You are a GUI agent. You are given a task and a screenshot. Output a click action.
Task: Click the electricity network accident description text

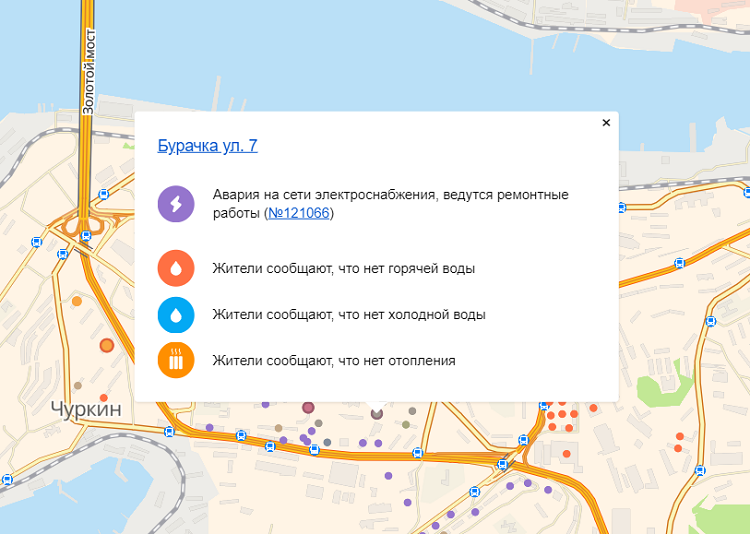tap(390, 195)
